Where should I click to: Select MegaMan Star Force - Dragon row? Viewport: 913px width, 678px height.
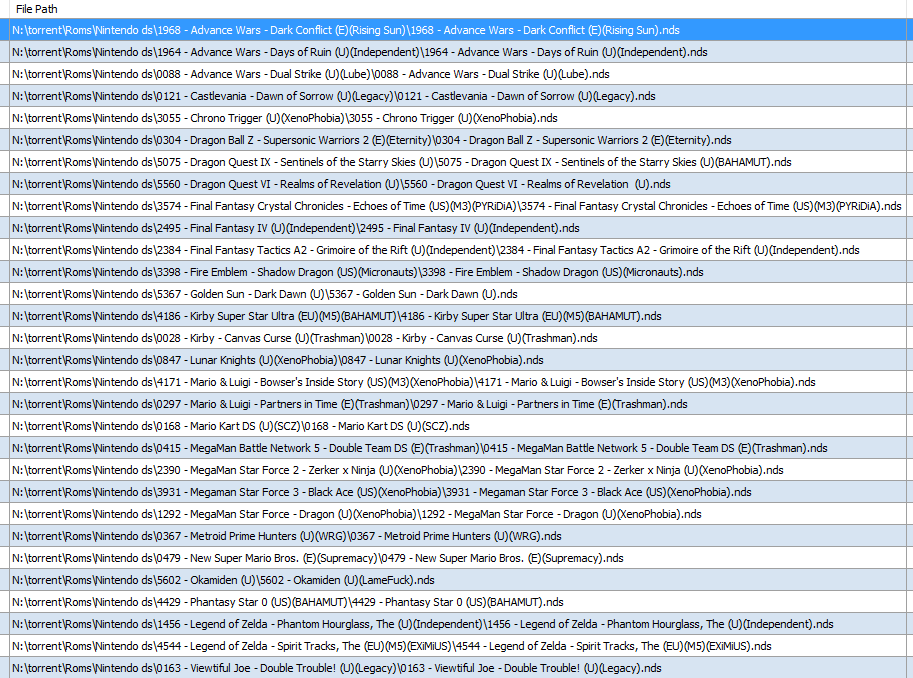458,514
